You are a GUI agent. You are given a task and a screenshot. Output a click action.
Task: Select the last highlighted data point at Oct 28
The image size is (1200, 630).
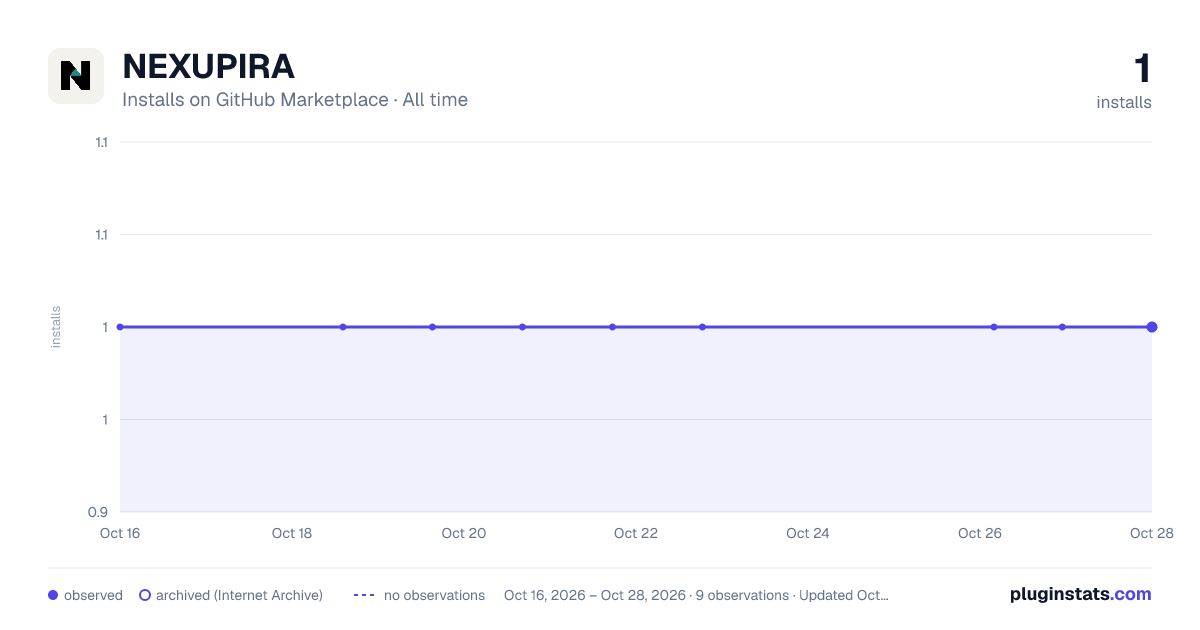tap(1152, 327)
